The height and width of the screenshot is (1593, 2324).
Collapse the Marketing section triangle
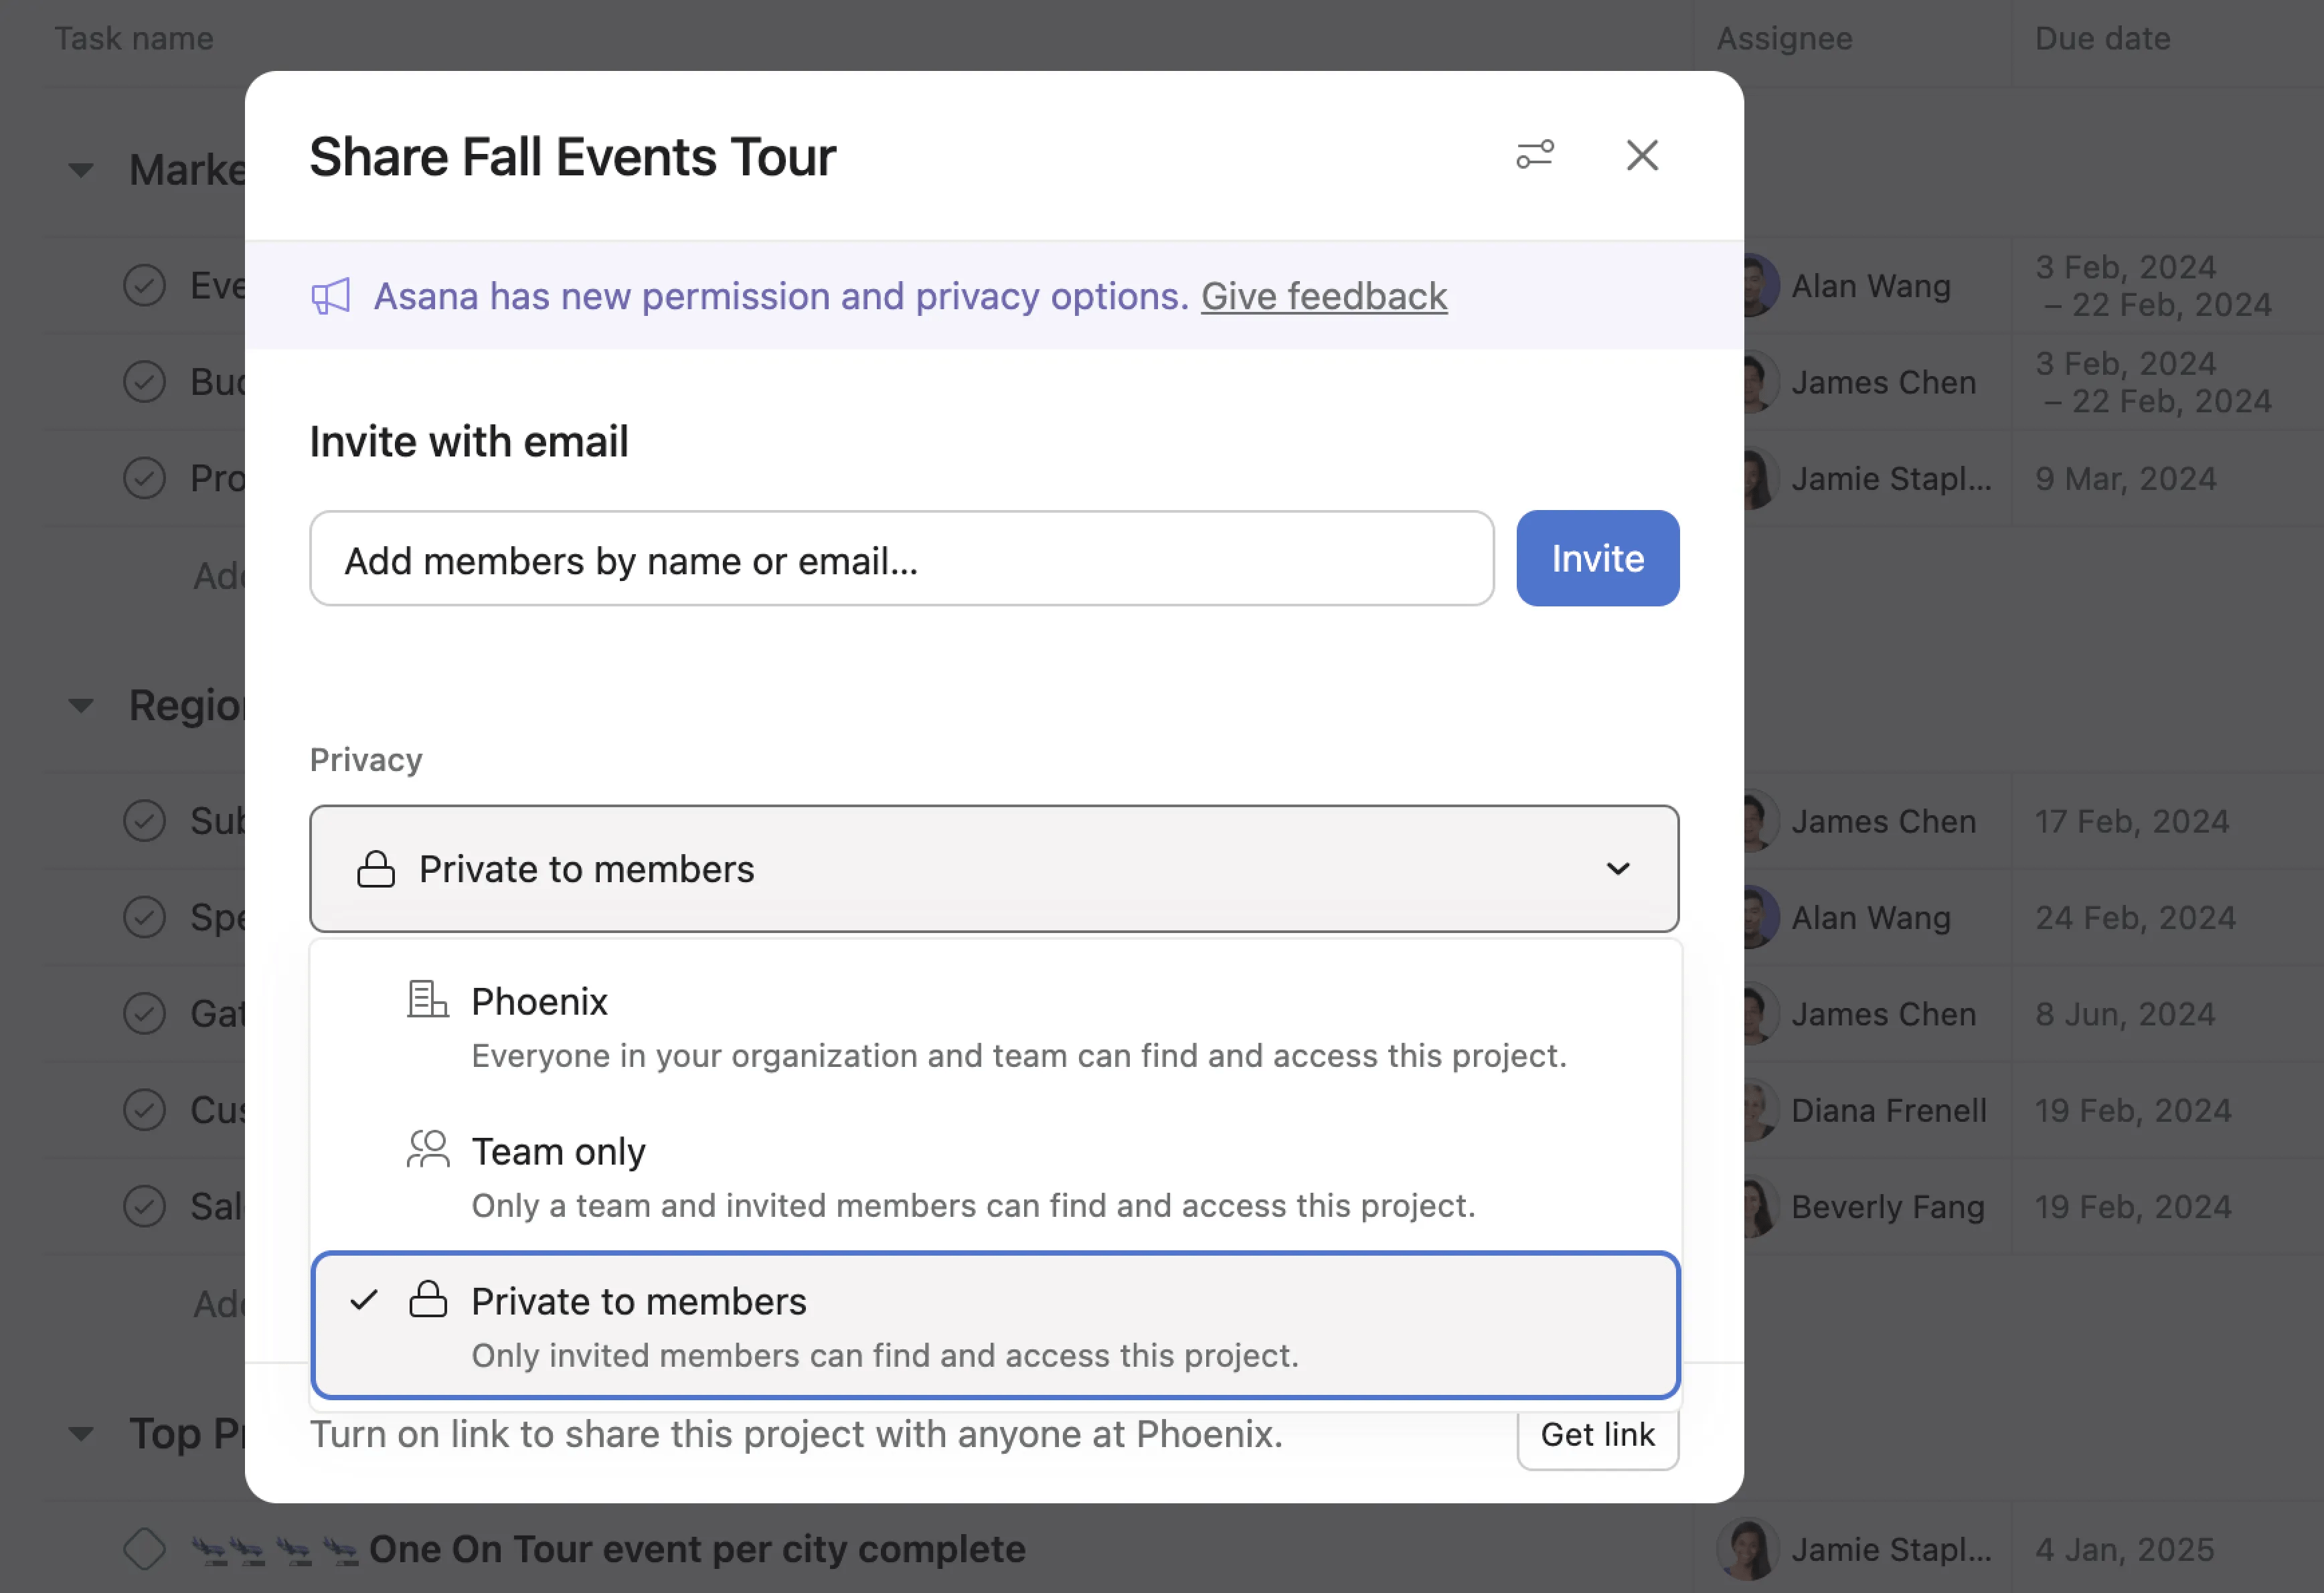click(x=82, y=170)
